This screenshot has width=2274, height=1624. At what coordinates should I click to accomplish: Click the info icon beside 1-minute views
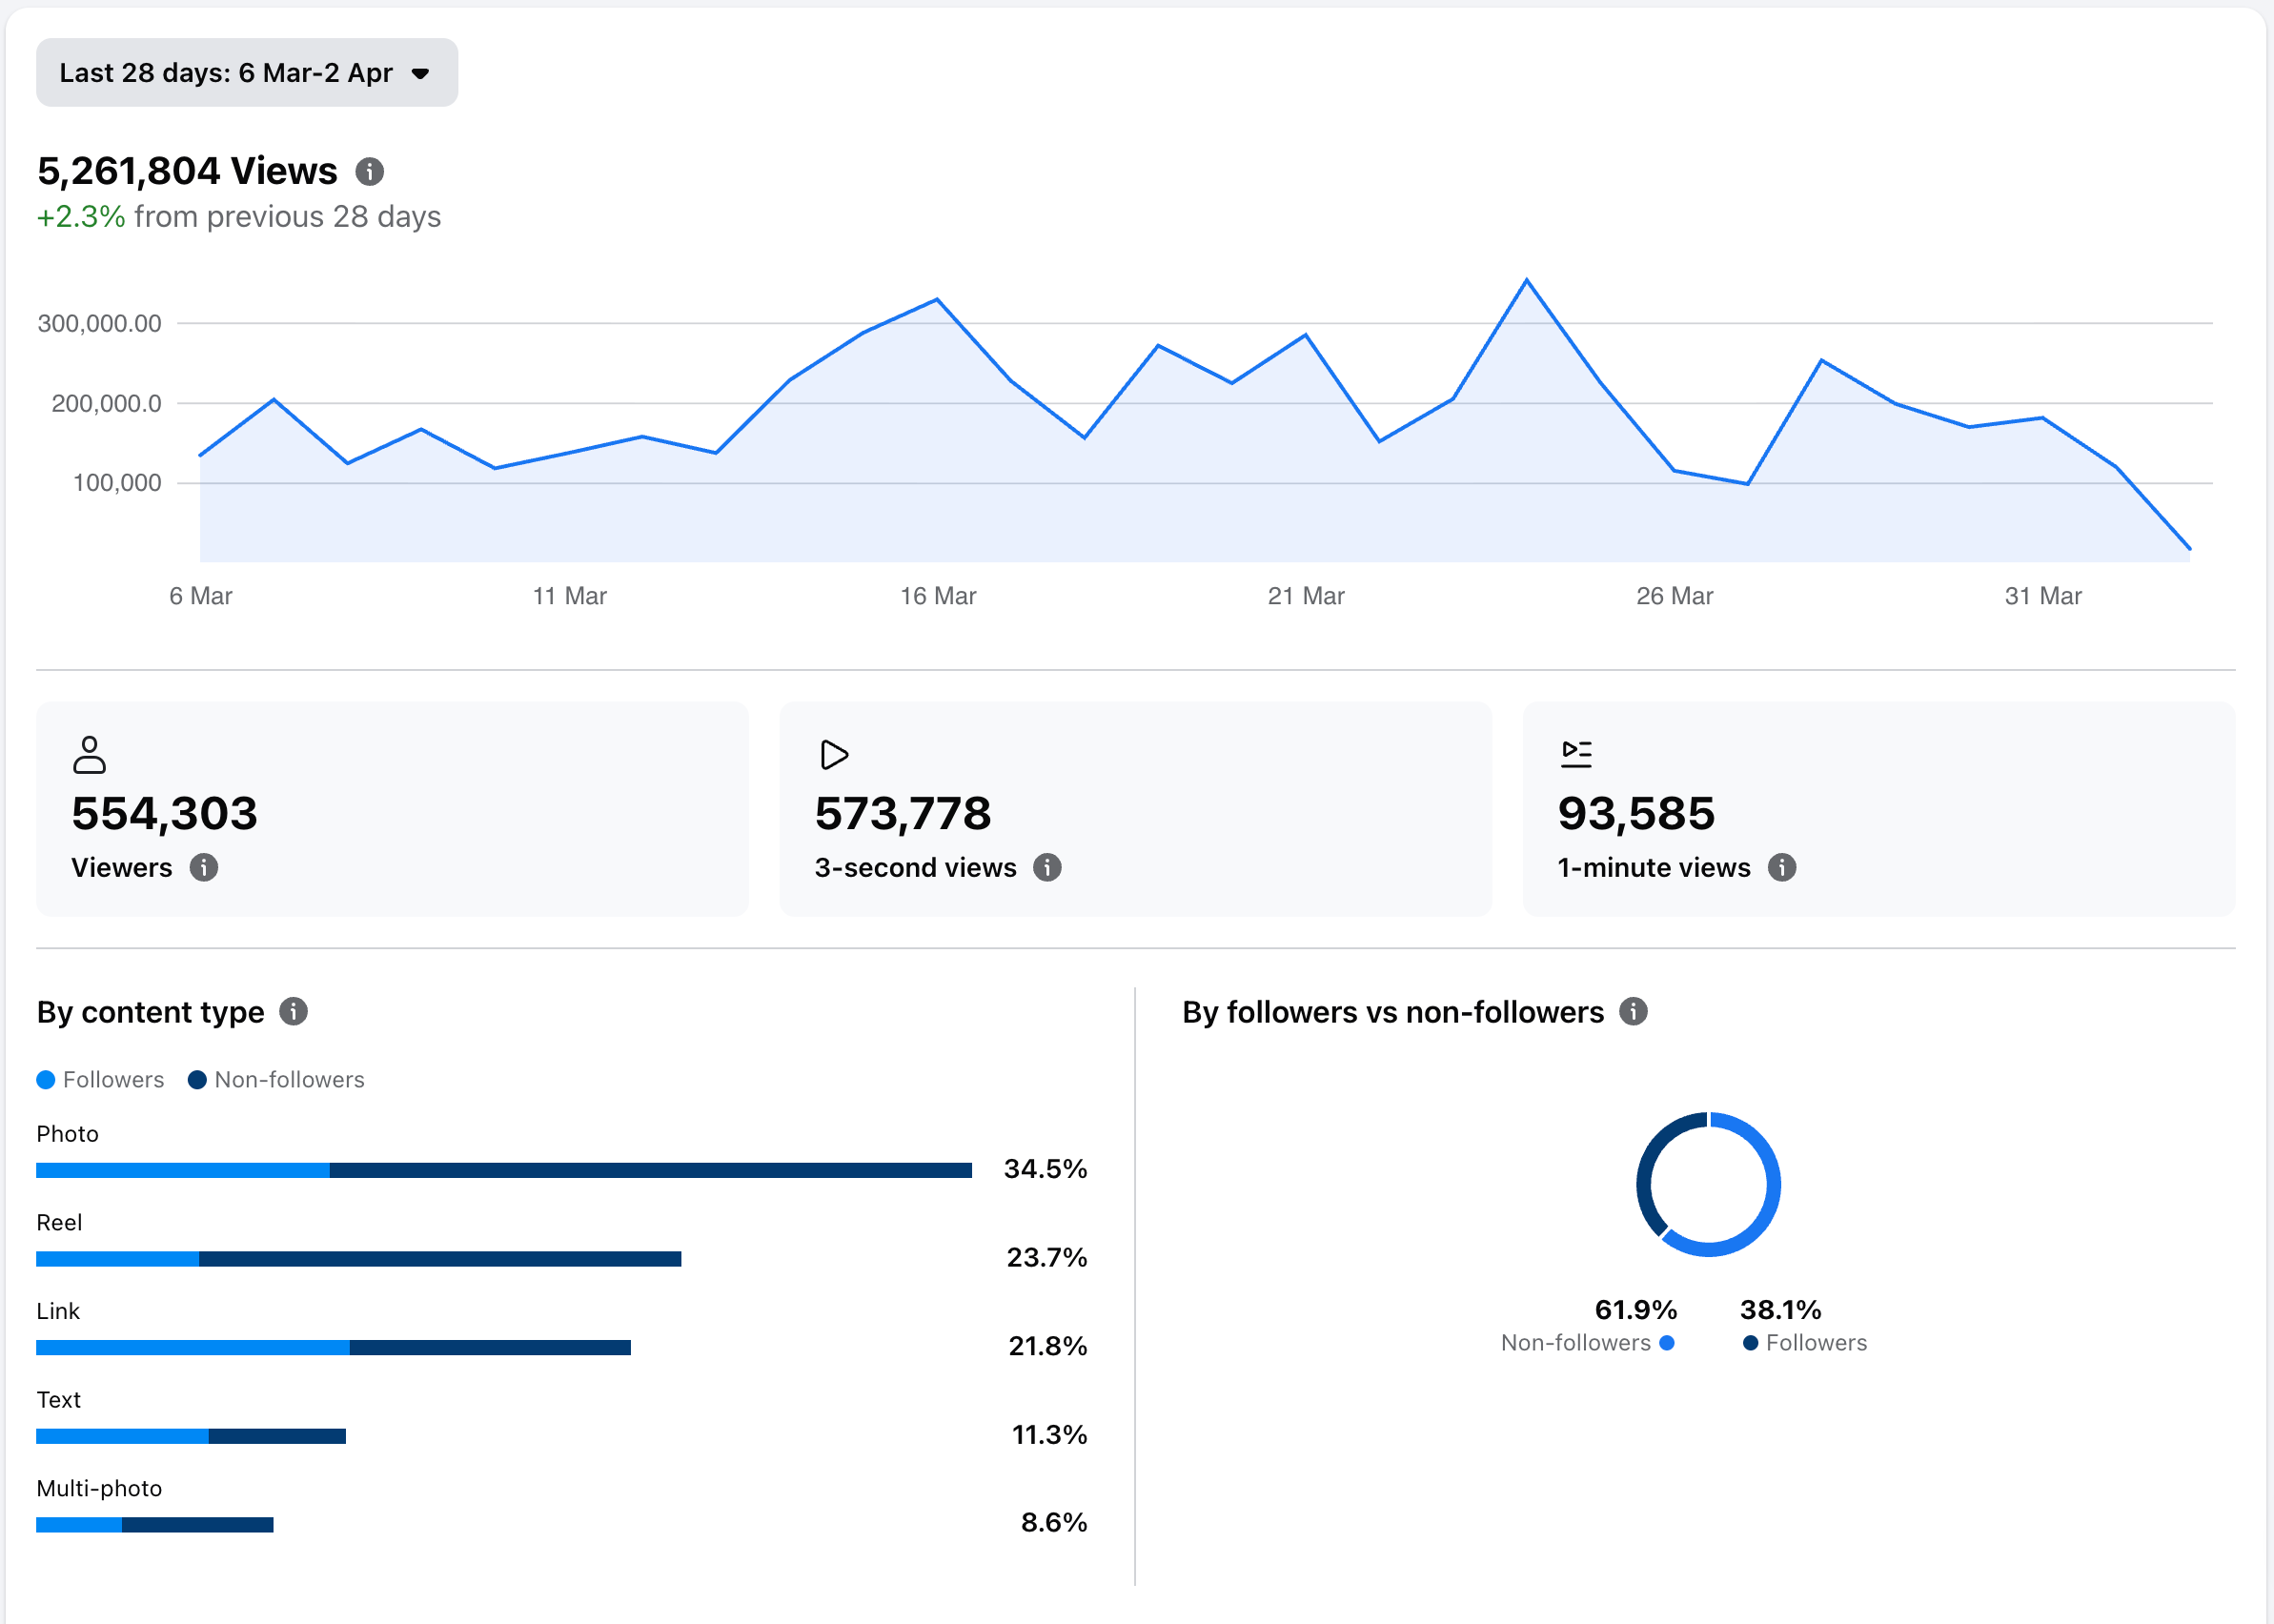[1781, 867]
